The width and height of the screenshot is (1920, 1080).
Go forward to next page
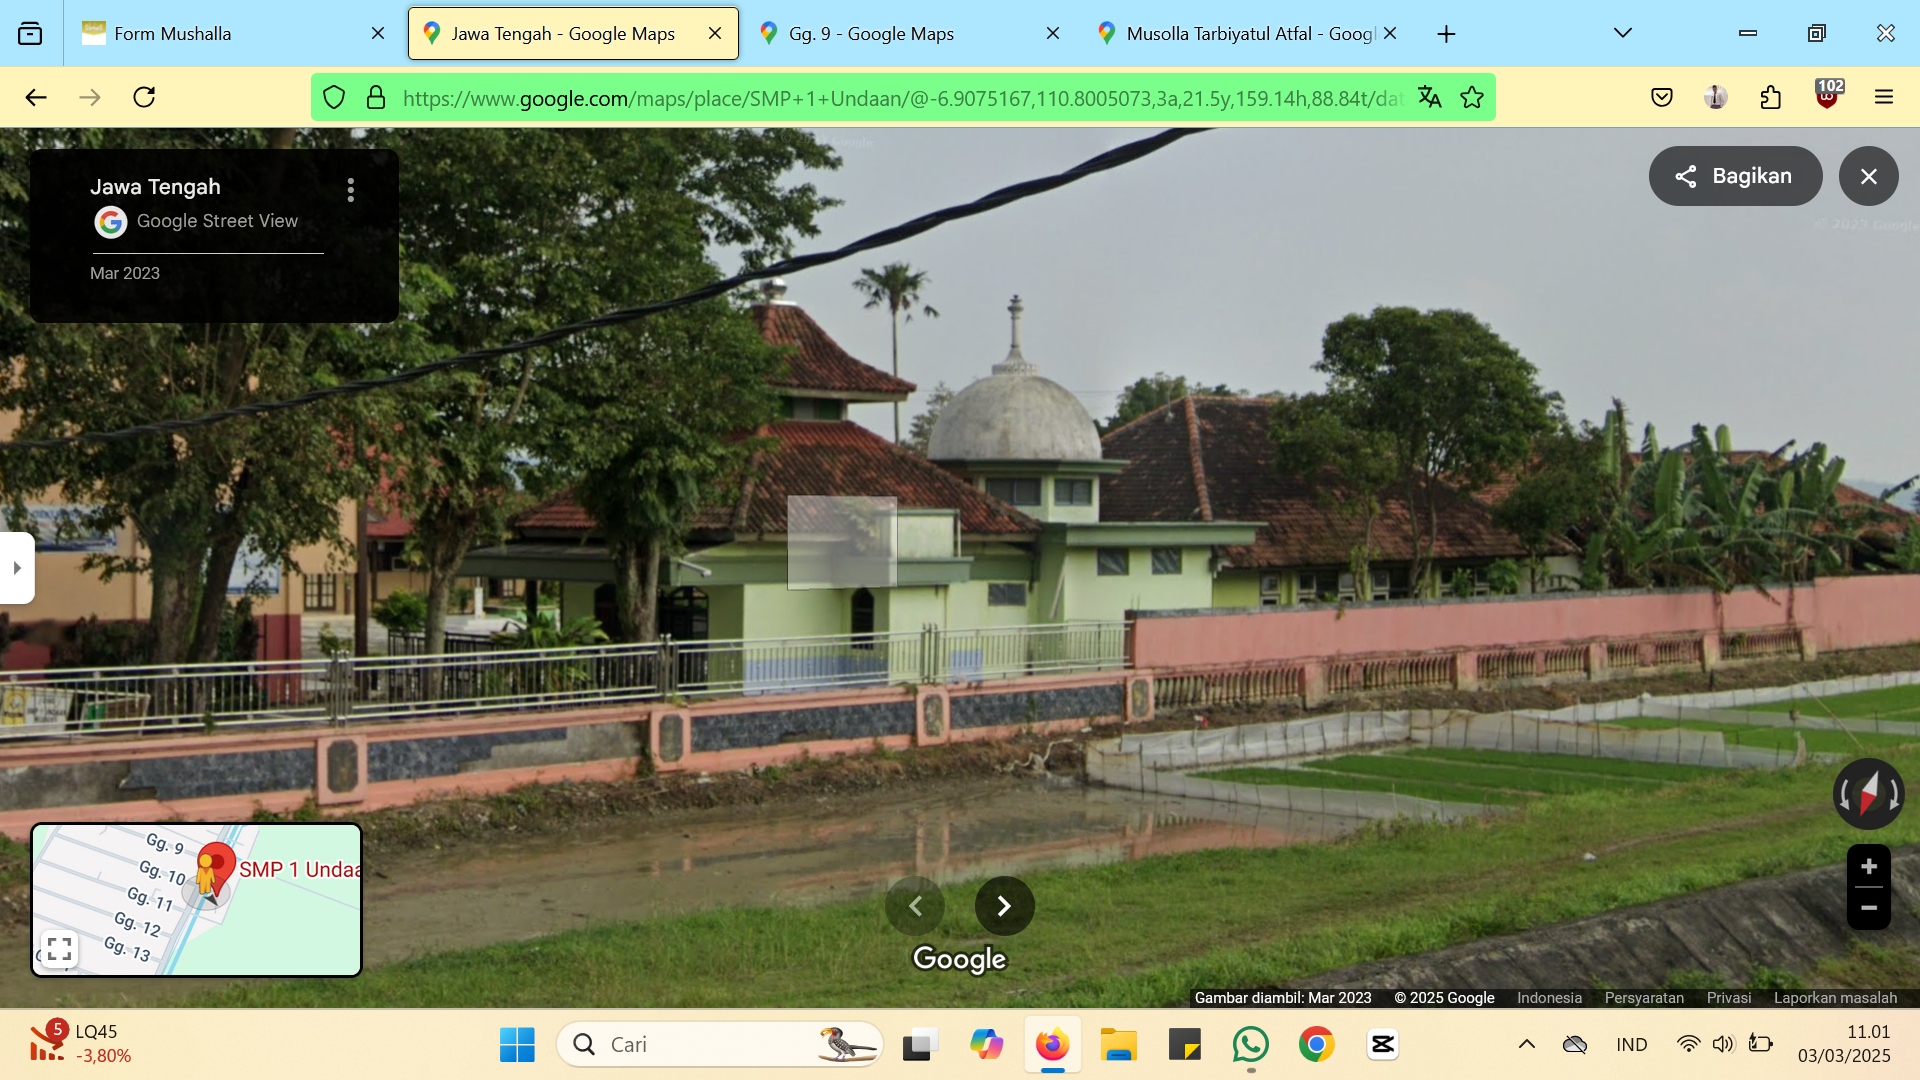90,97
